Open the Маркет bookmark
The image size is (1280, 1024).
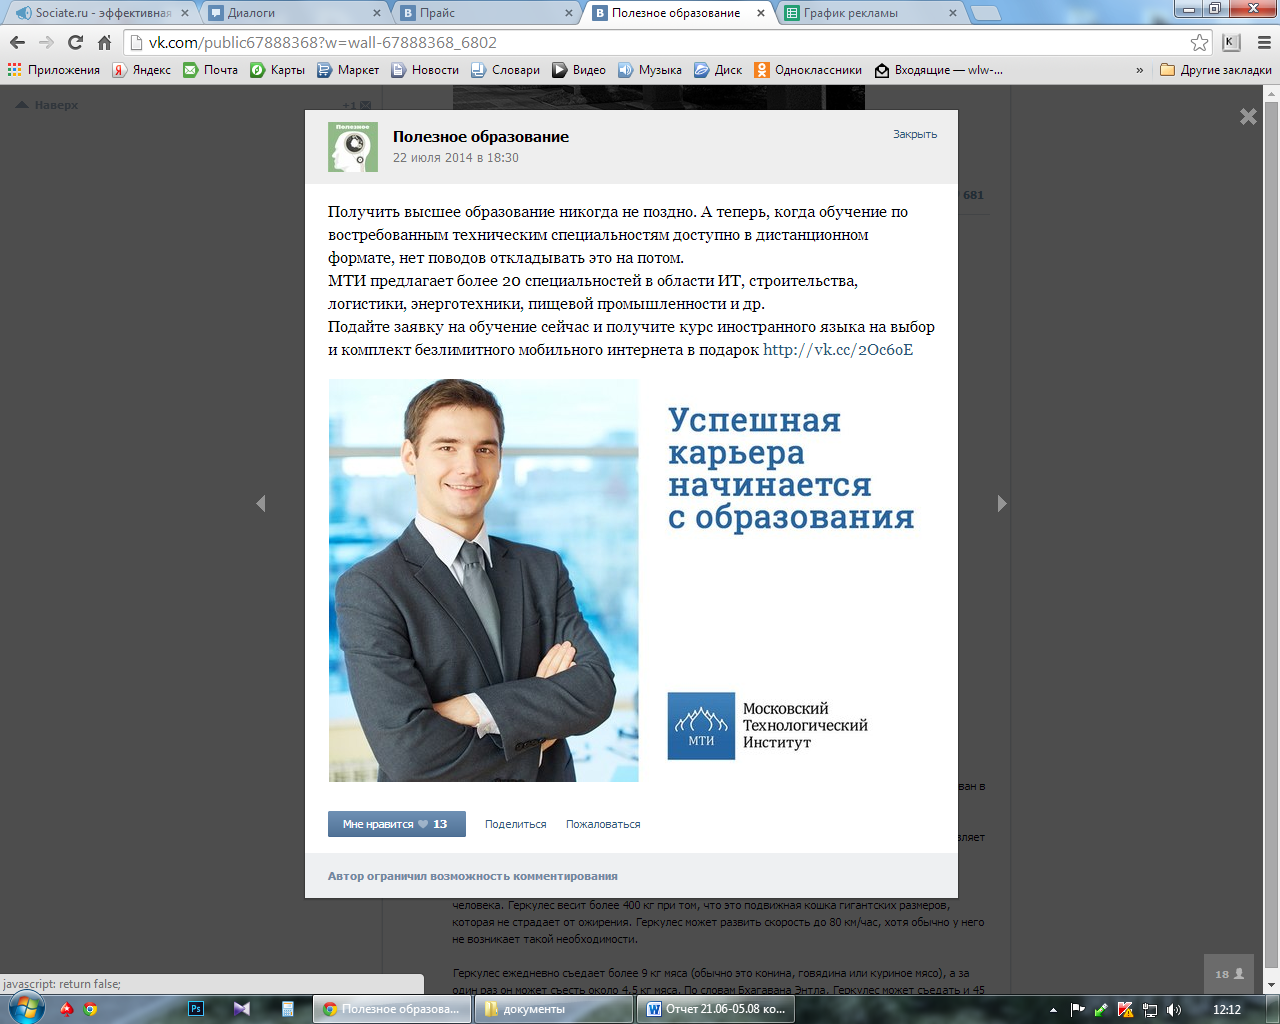348,70
